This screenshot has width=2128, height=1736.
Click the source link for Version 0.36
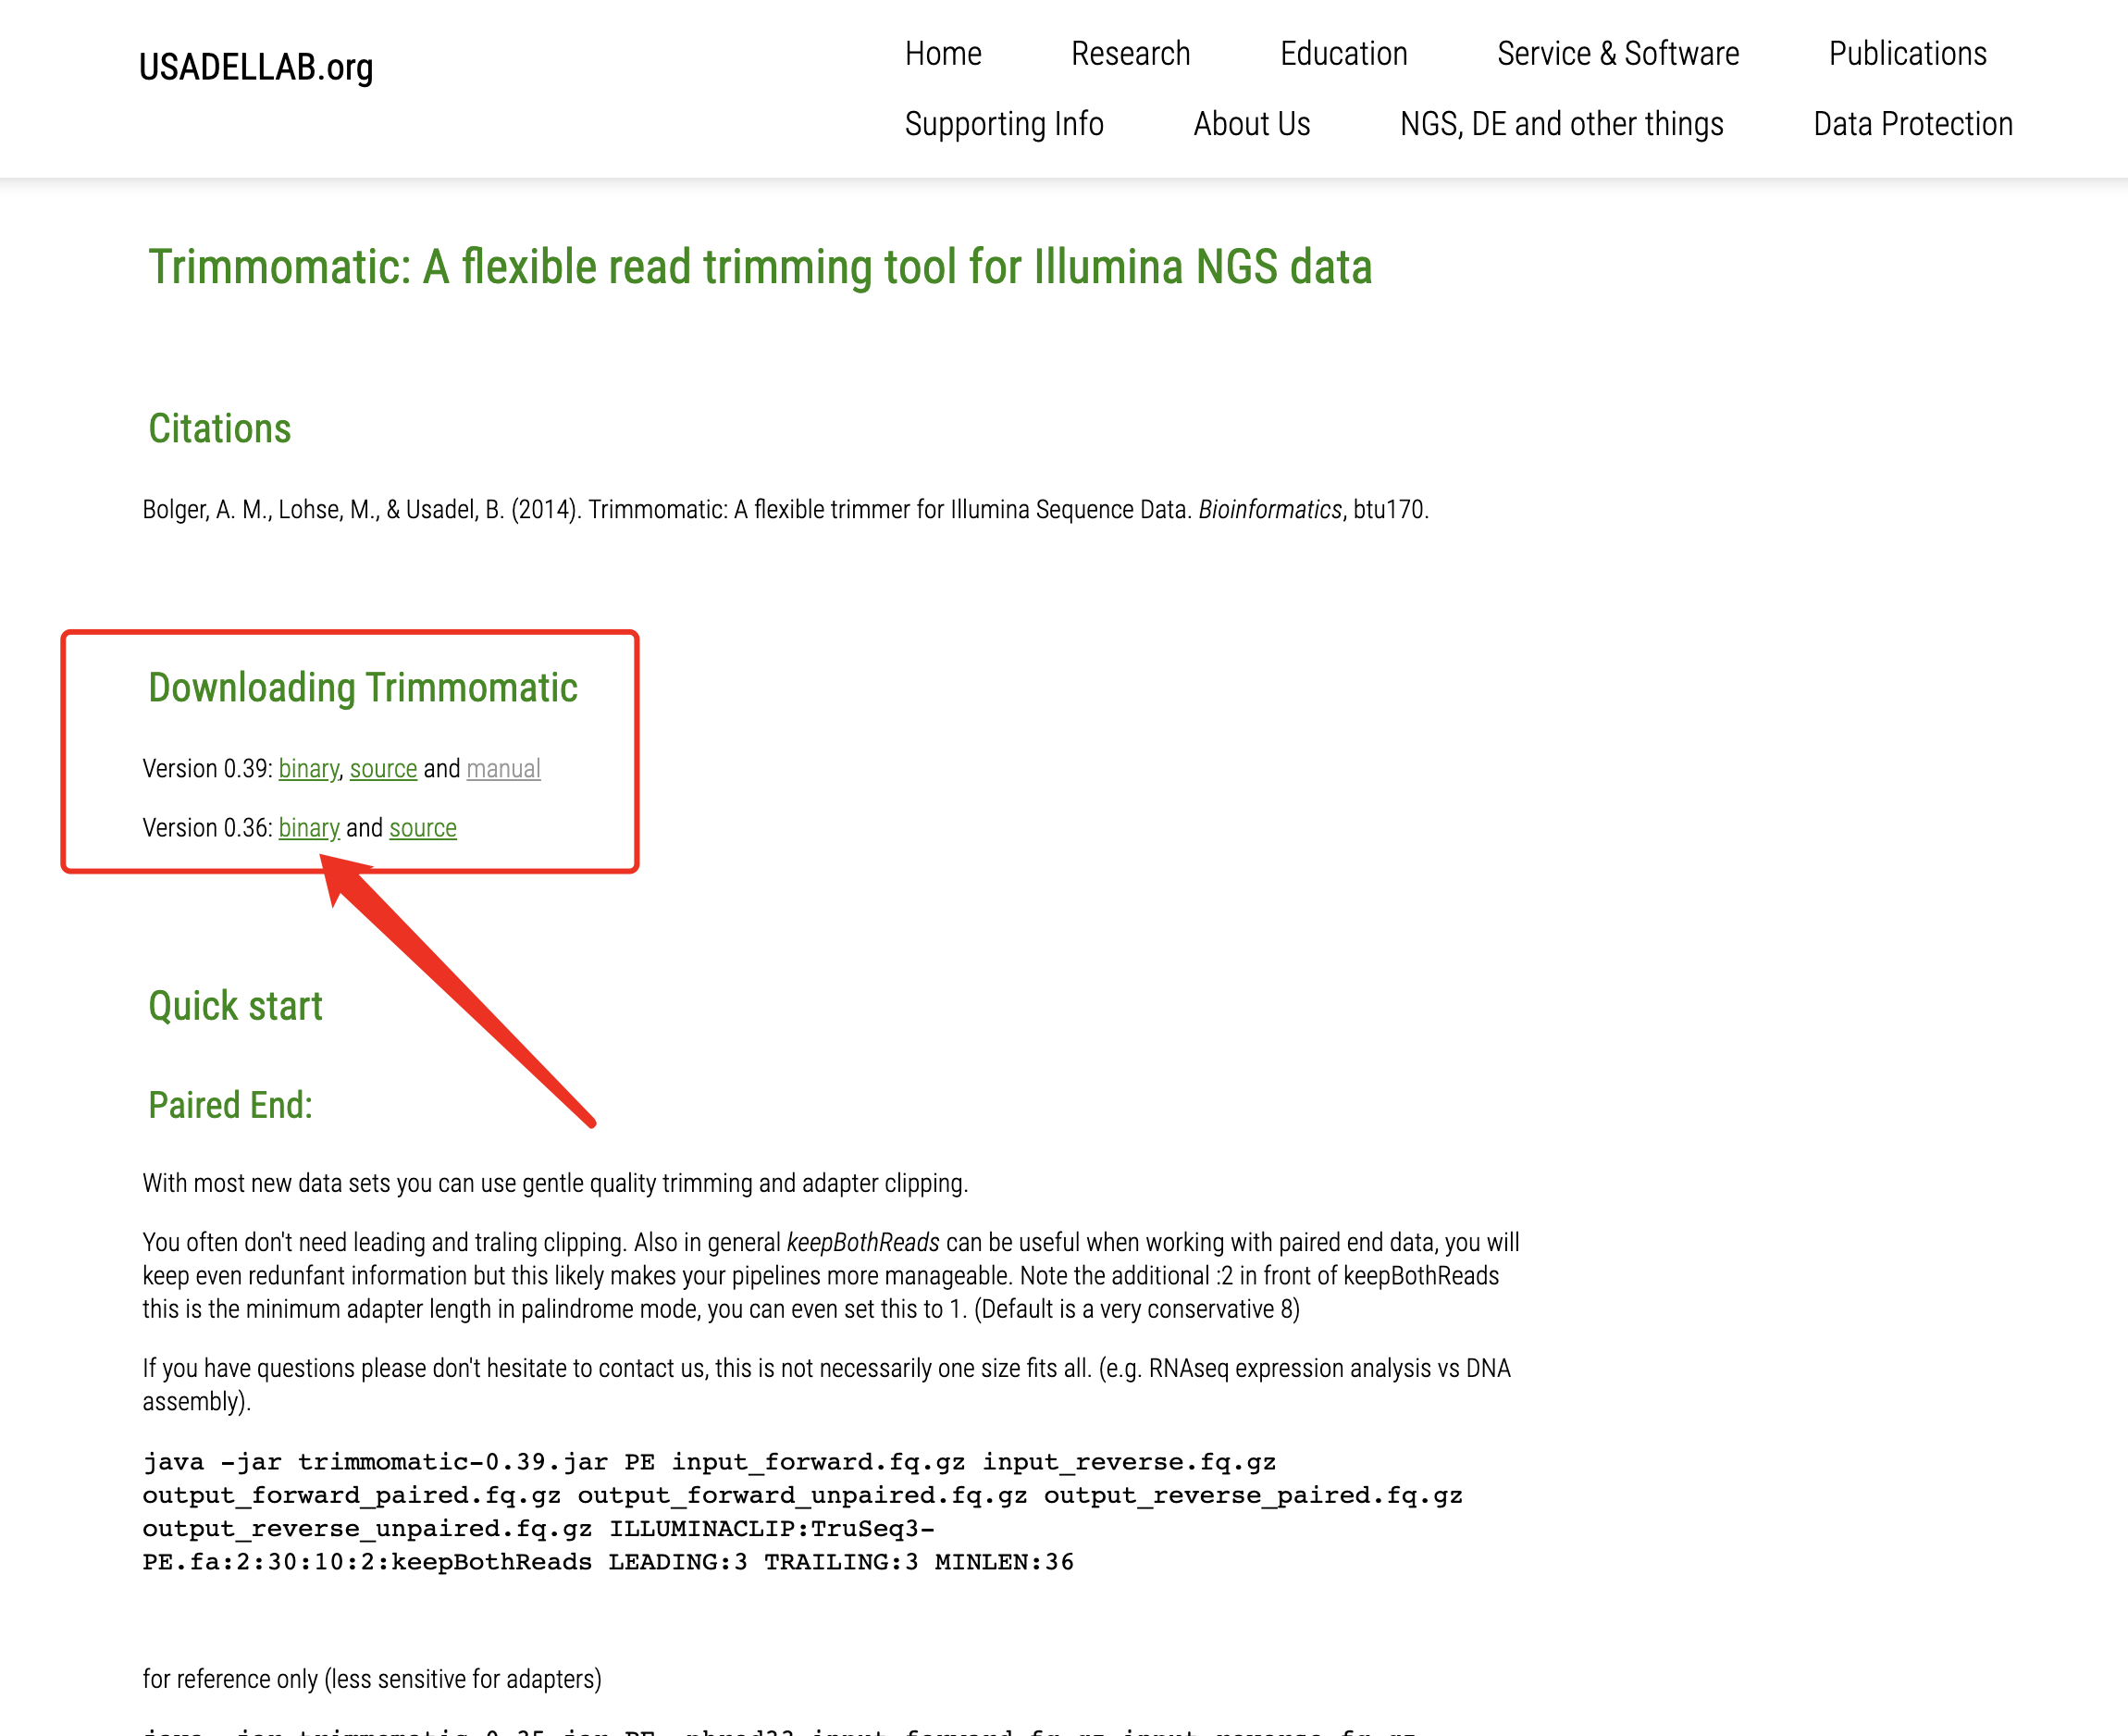(424, 825)
